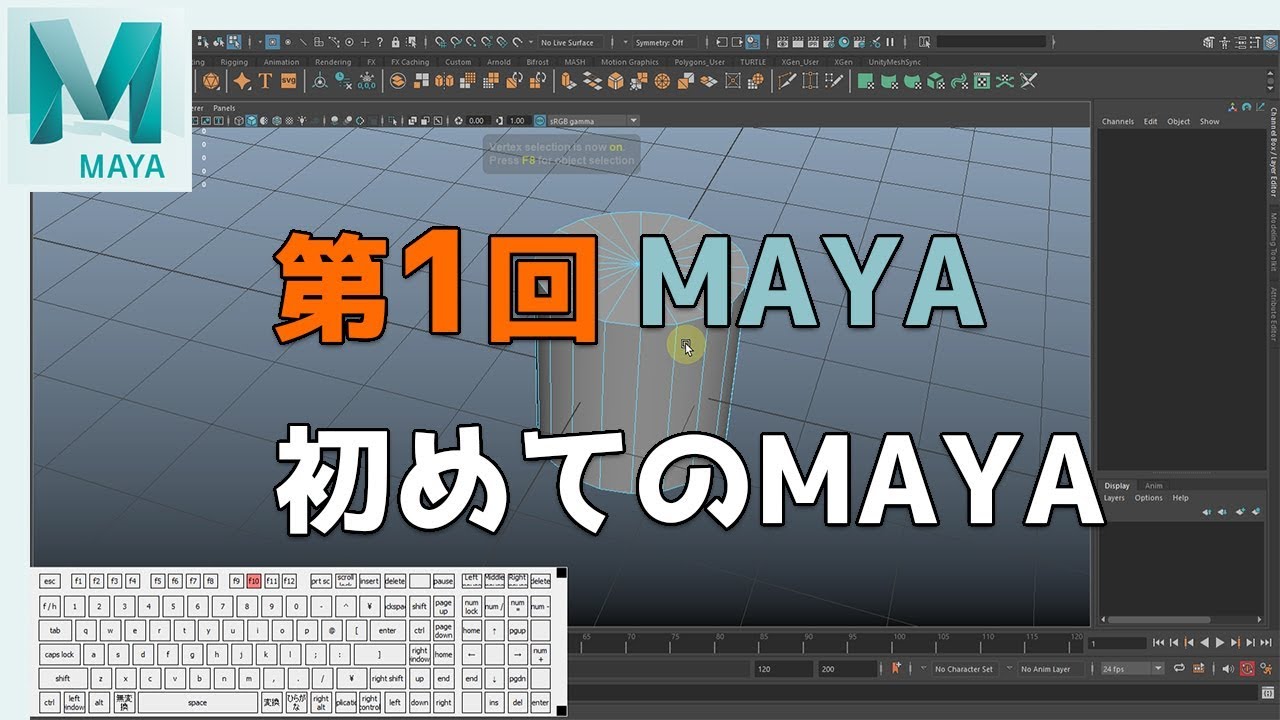Viewport: 1280px width, 720px height.
Task: Switch to the Rigging shelf tab
Action: pyautogui.click(x=234, y=62)
